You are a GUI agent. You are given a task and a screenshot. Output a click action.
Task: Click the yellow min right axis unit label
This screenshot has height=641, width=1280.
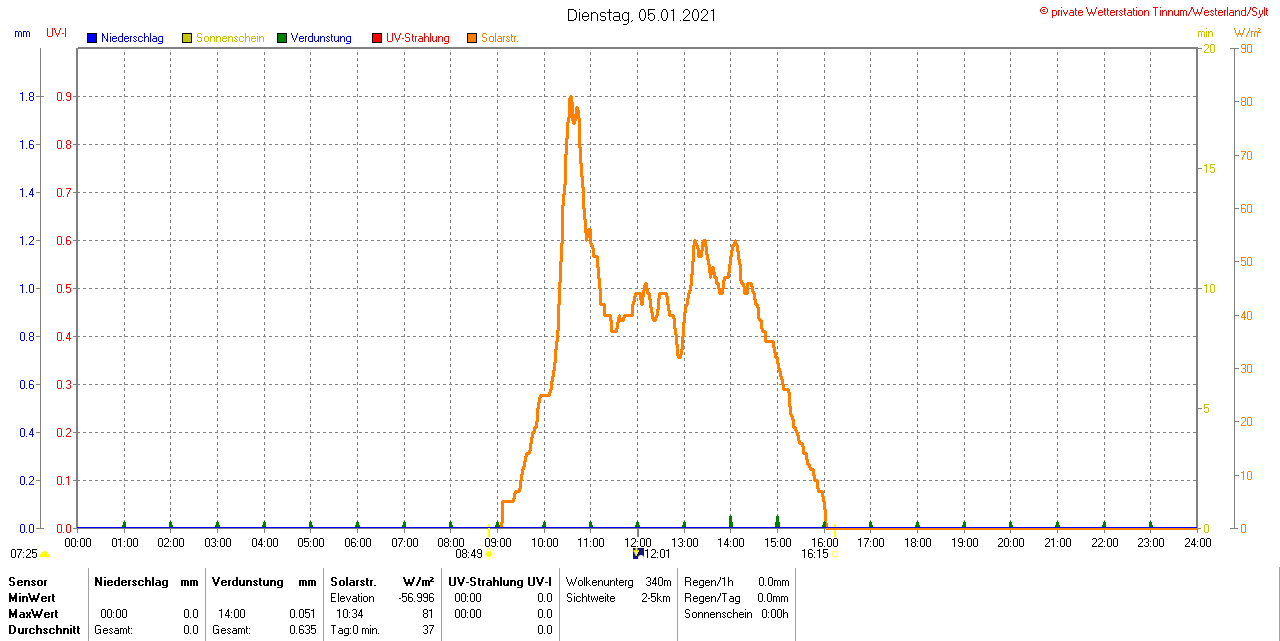pyautogui.click(x=1205, y=33)
